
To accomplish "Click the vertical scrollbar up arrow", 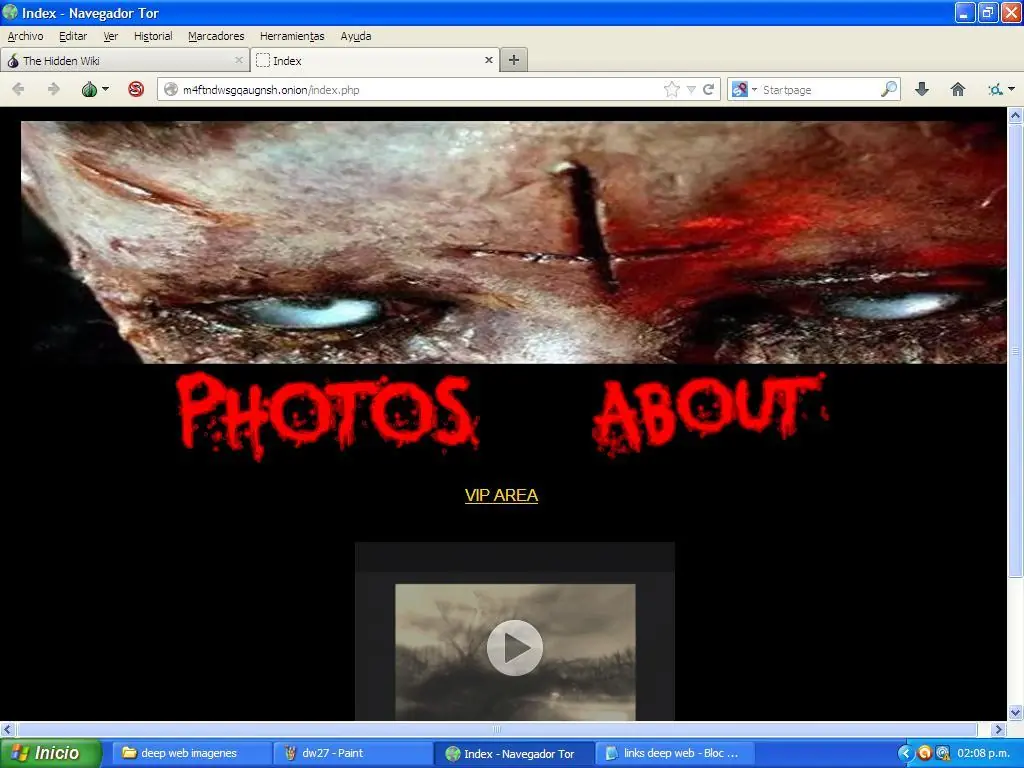I will pos(1016,116).
